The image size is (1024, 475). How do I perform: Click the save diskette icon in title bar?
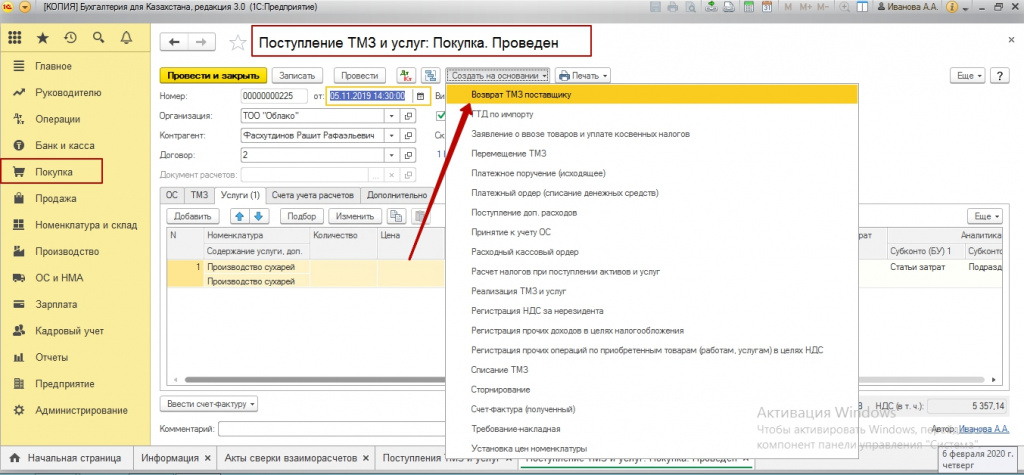[658, 7]
